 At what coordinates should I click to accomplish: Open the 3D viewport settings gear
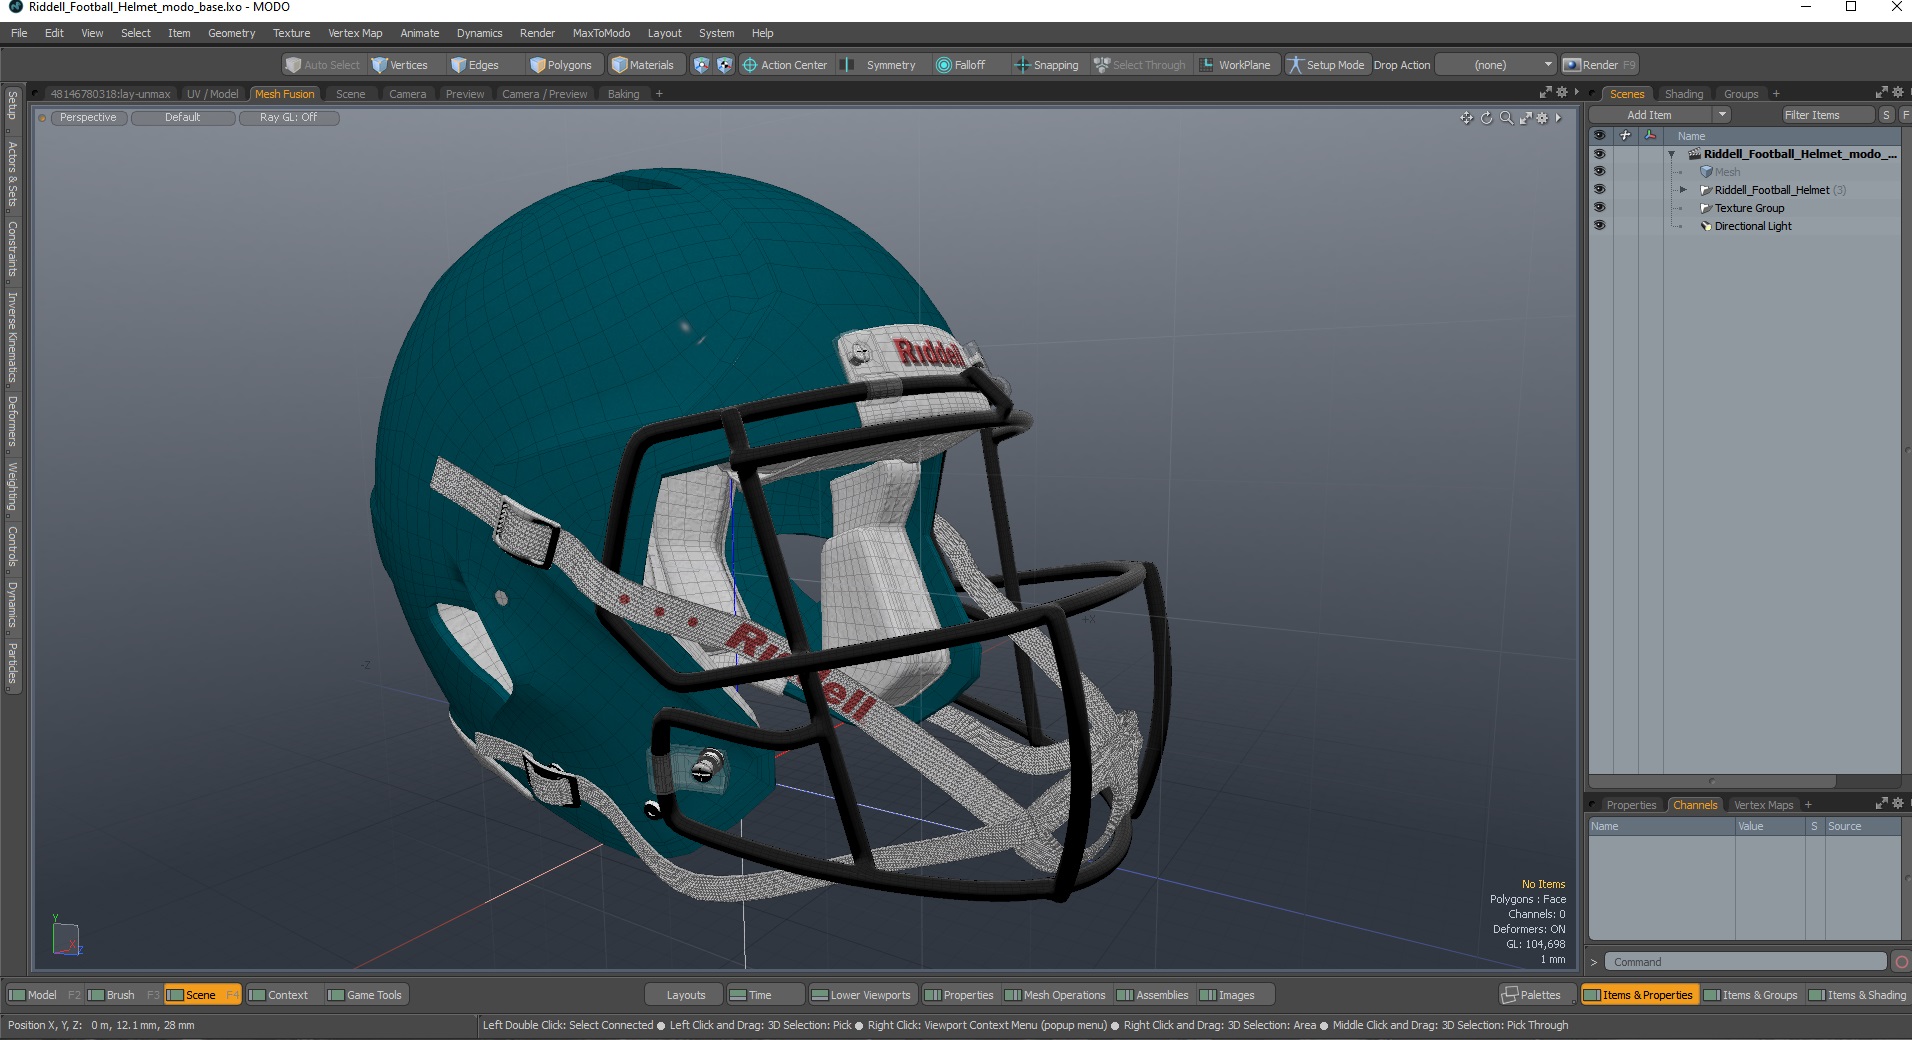(1543, 118)
